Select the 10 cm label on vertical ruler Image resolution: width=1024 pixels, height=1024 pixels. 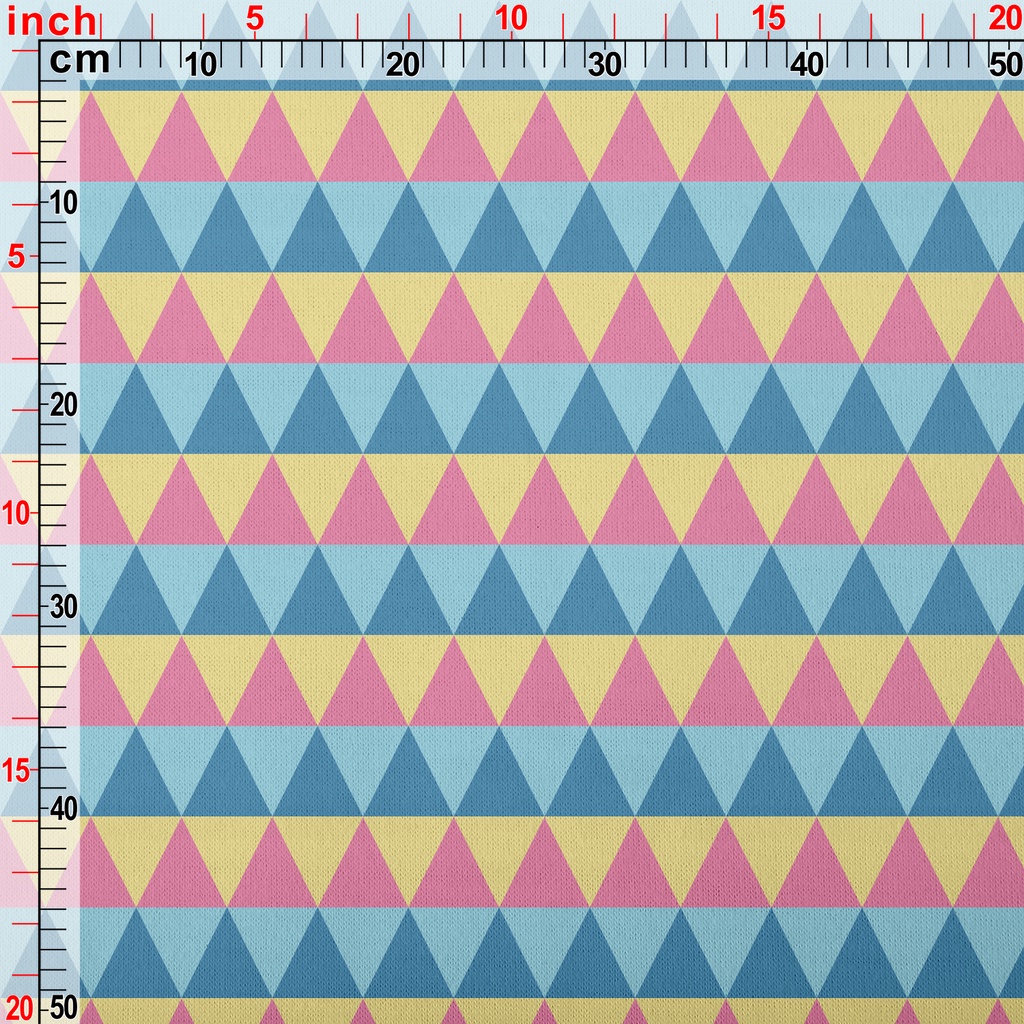64,203
